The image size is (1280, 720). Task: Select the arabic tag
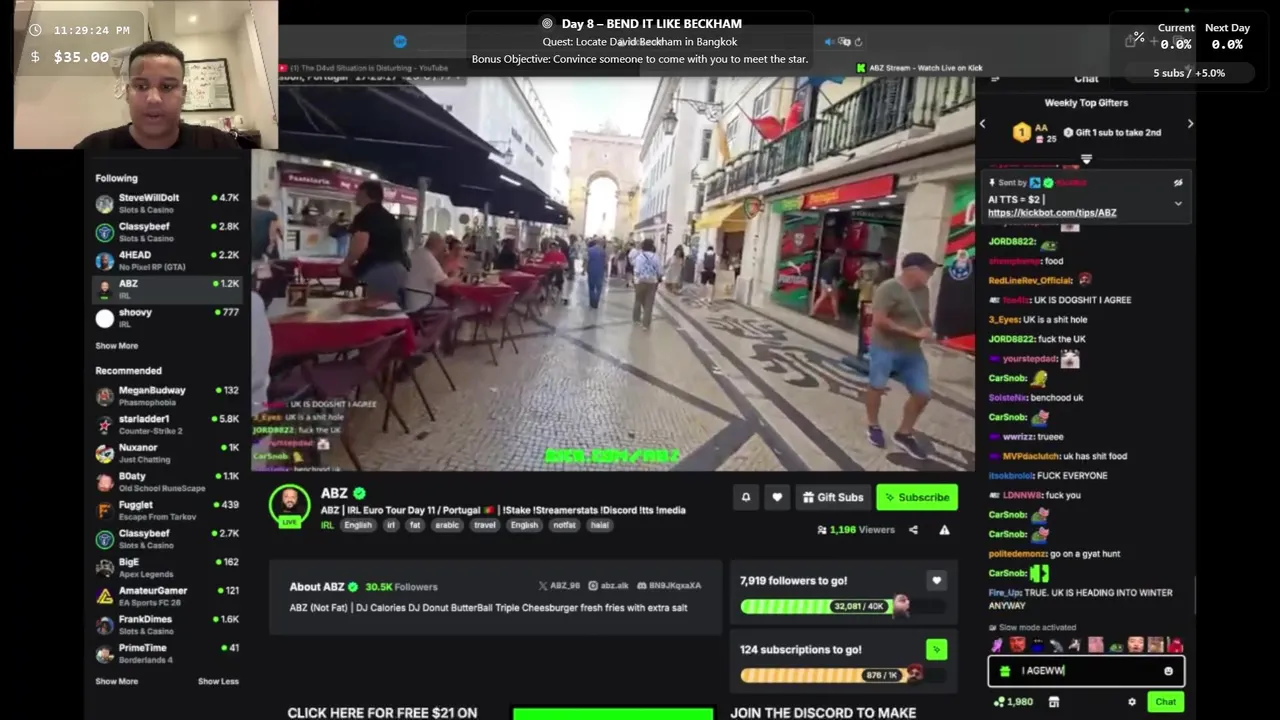447,525
